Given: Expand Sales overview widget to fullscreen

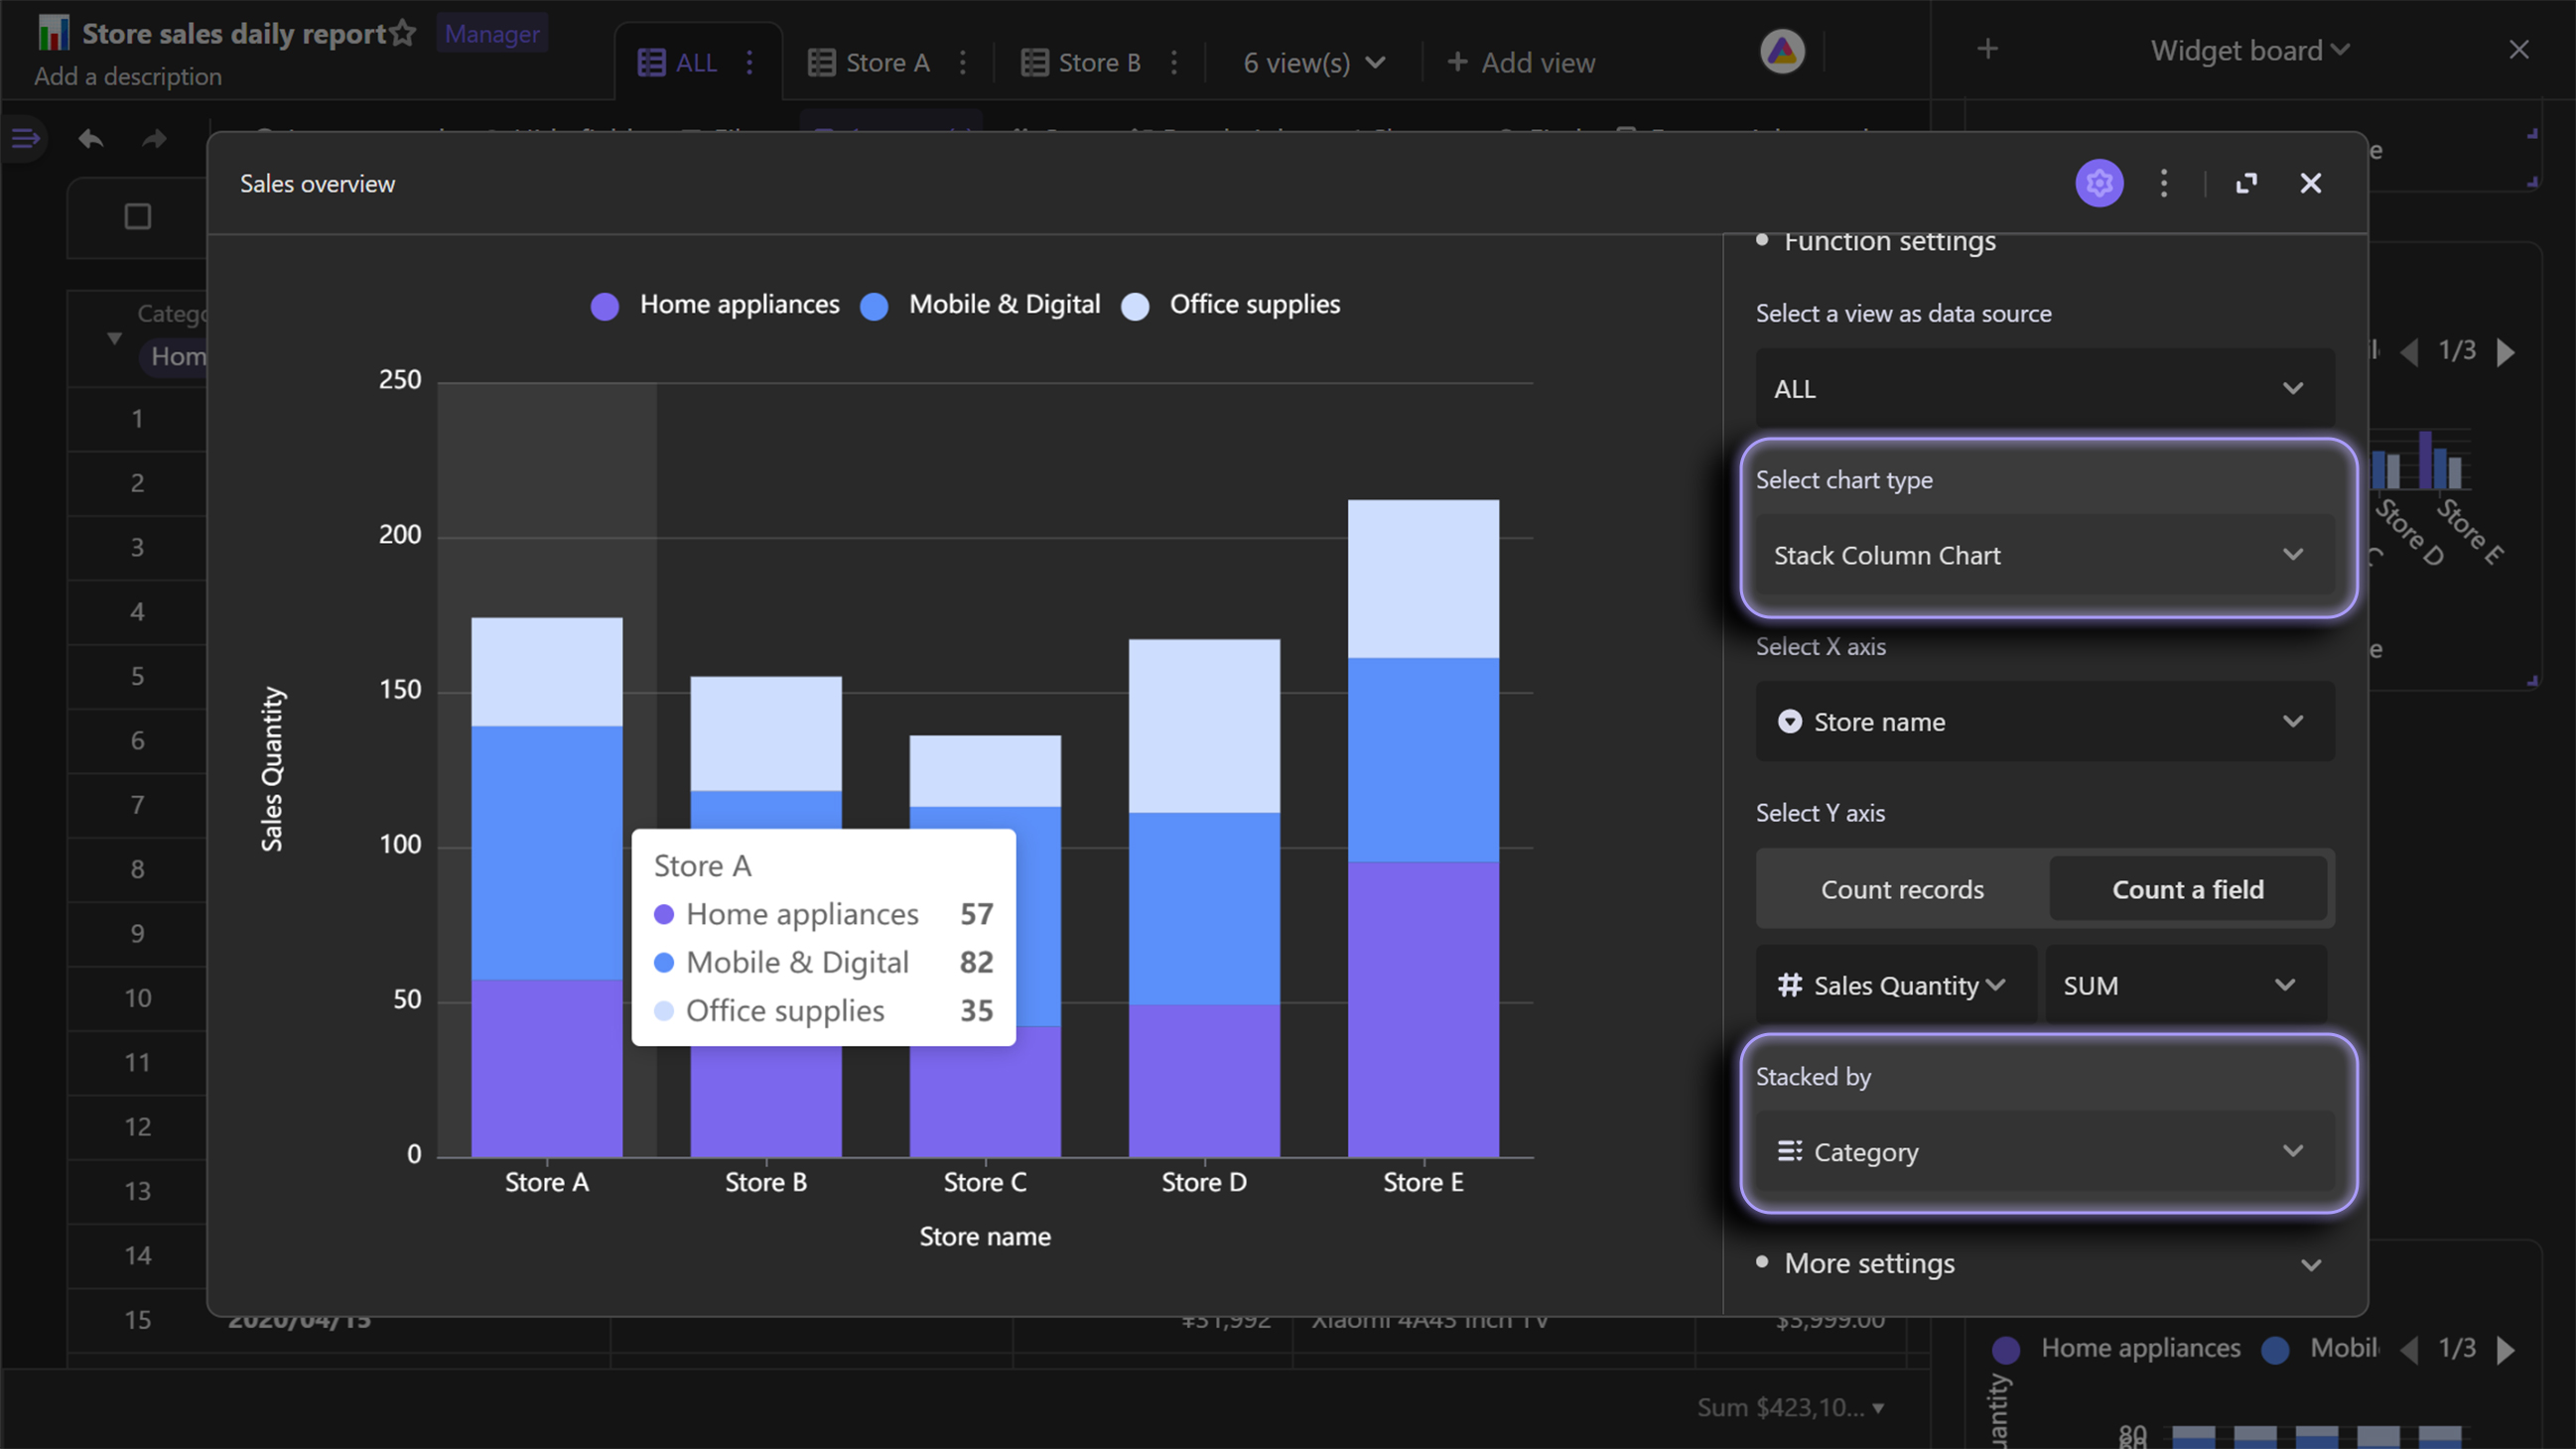Looking at the screenshot, I should [x=2246, y=183].
